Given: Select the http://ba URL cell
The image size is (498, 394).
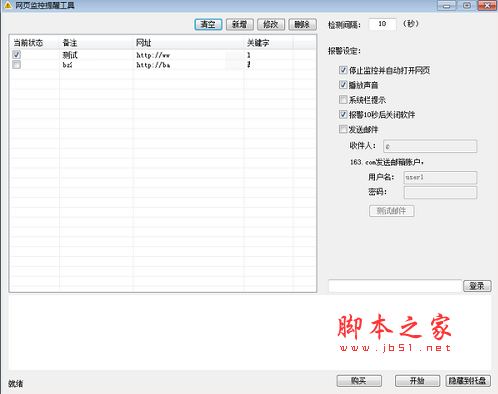Looking at the screenshot, I should click(x=153, y=65).
